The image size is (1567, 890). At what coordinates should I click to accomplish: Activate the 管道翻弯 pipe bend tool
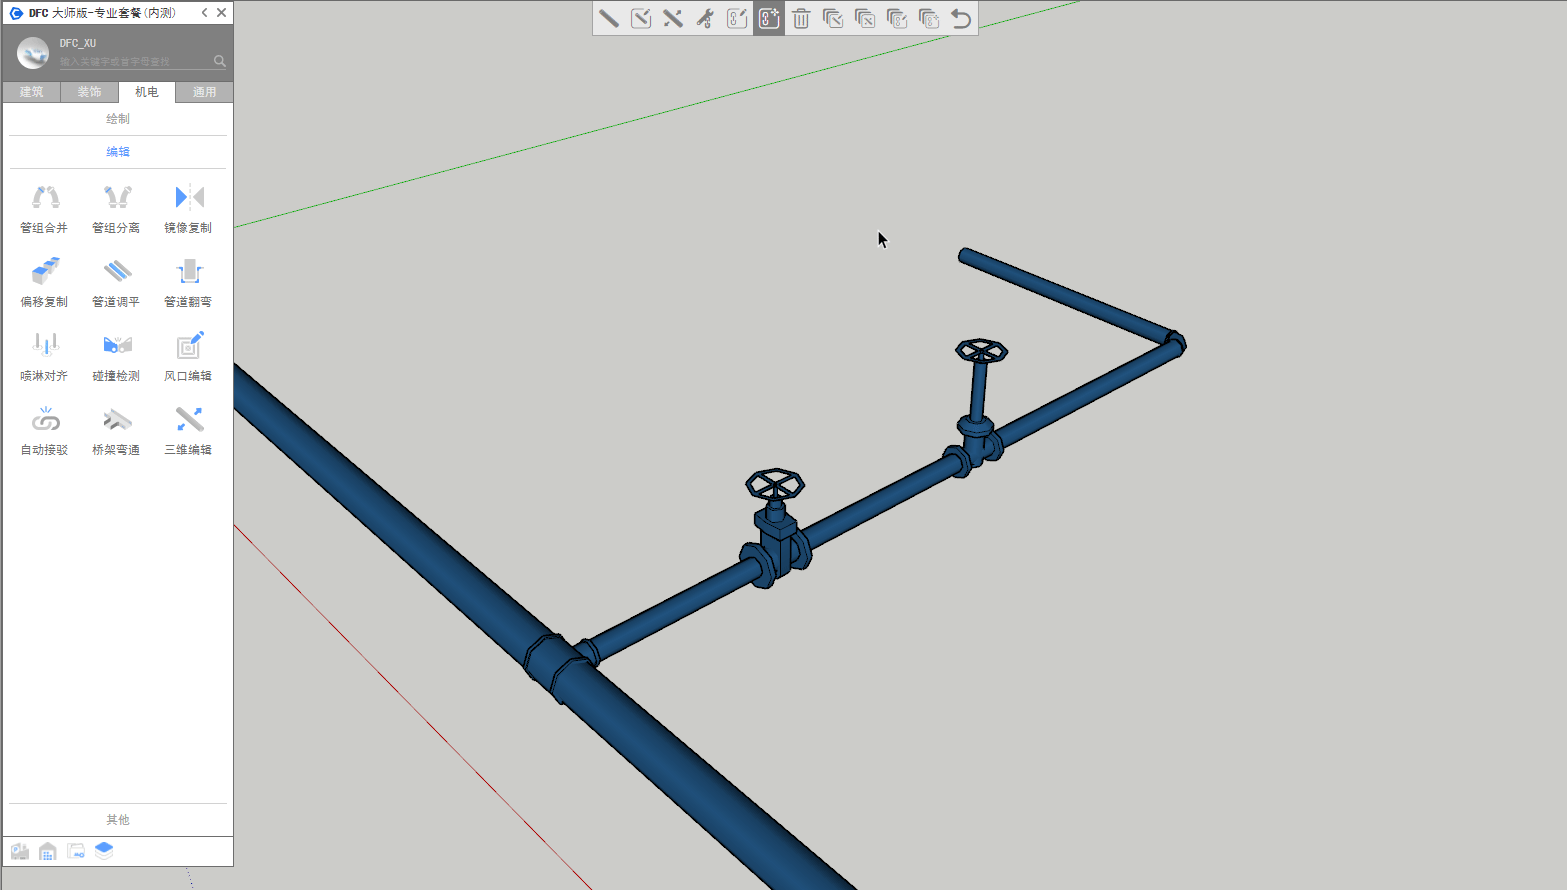[x=188, y=282]
